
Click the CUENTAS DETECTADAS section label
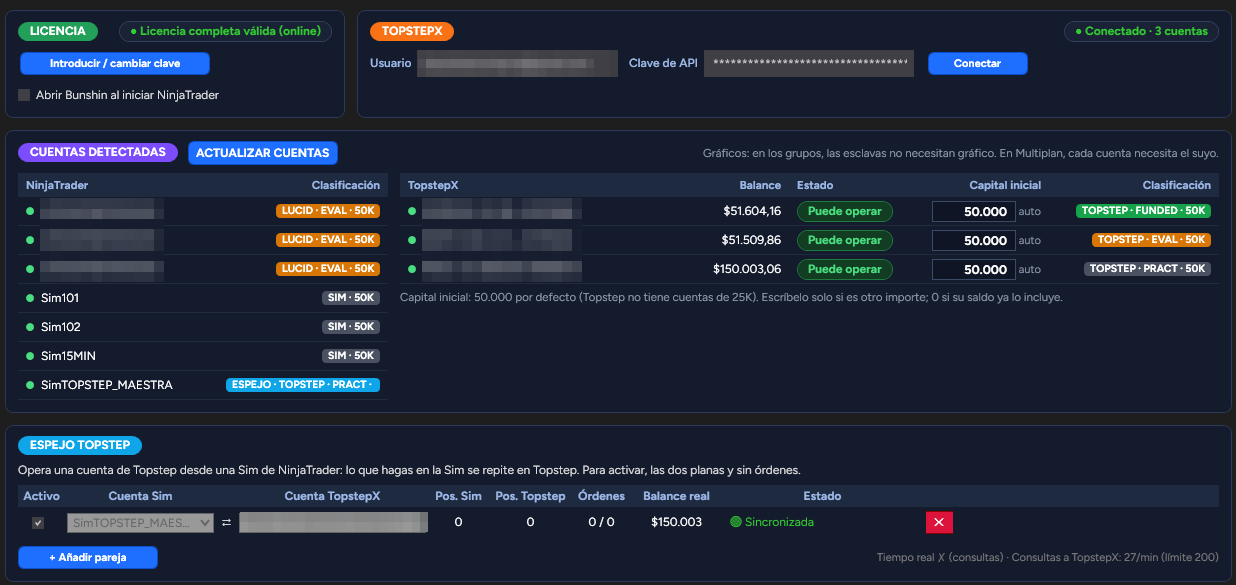(98, 152)
